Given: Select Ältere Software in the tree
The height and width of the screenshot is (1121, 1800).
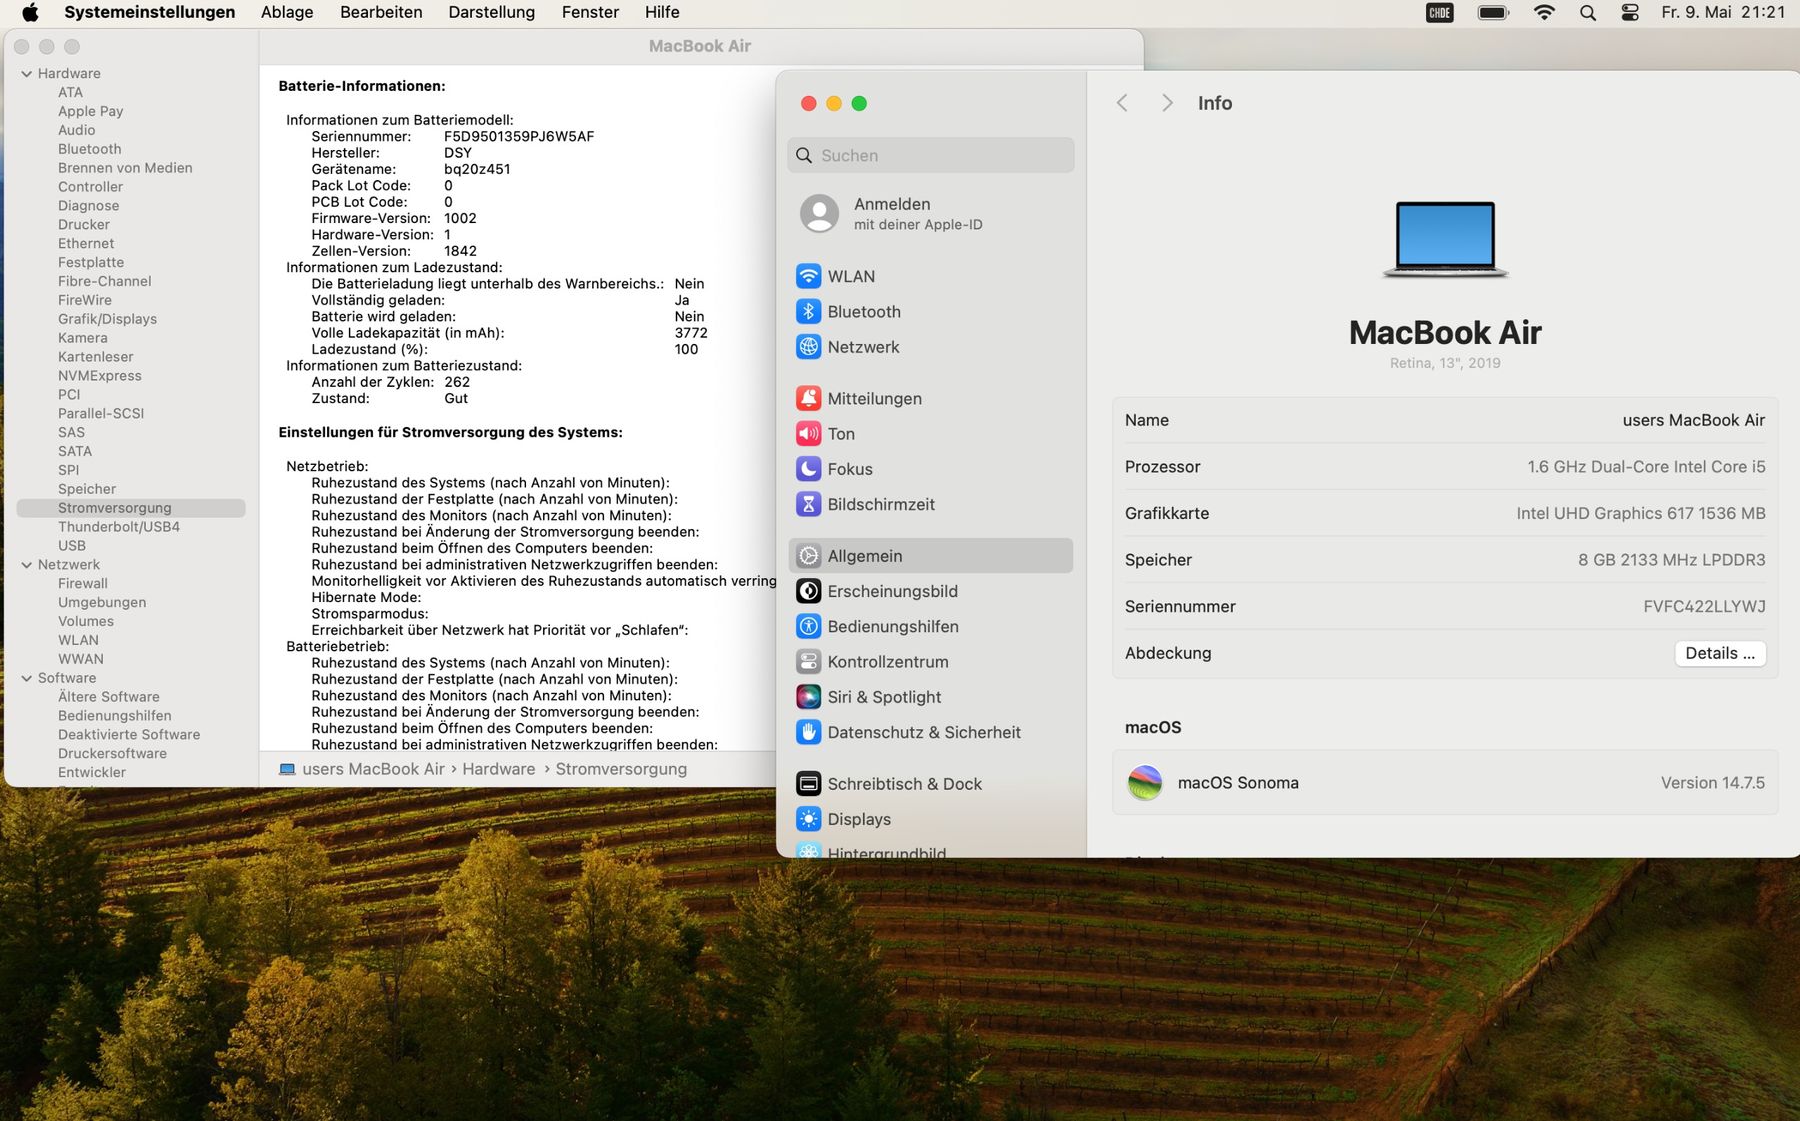Looking at the screenshot, I should click(x=108, y=697).
